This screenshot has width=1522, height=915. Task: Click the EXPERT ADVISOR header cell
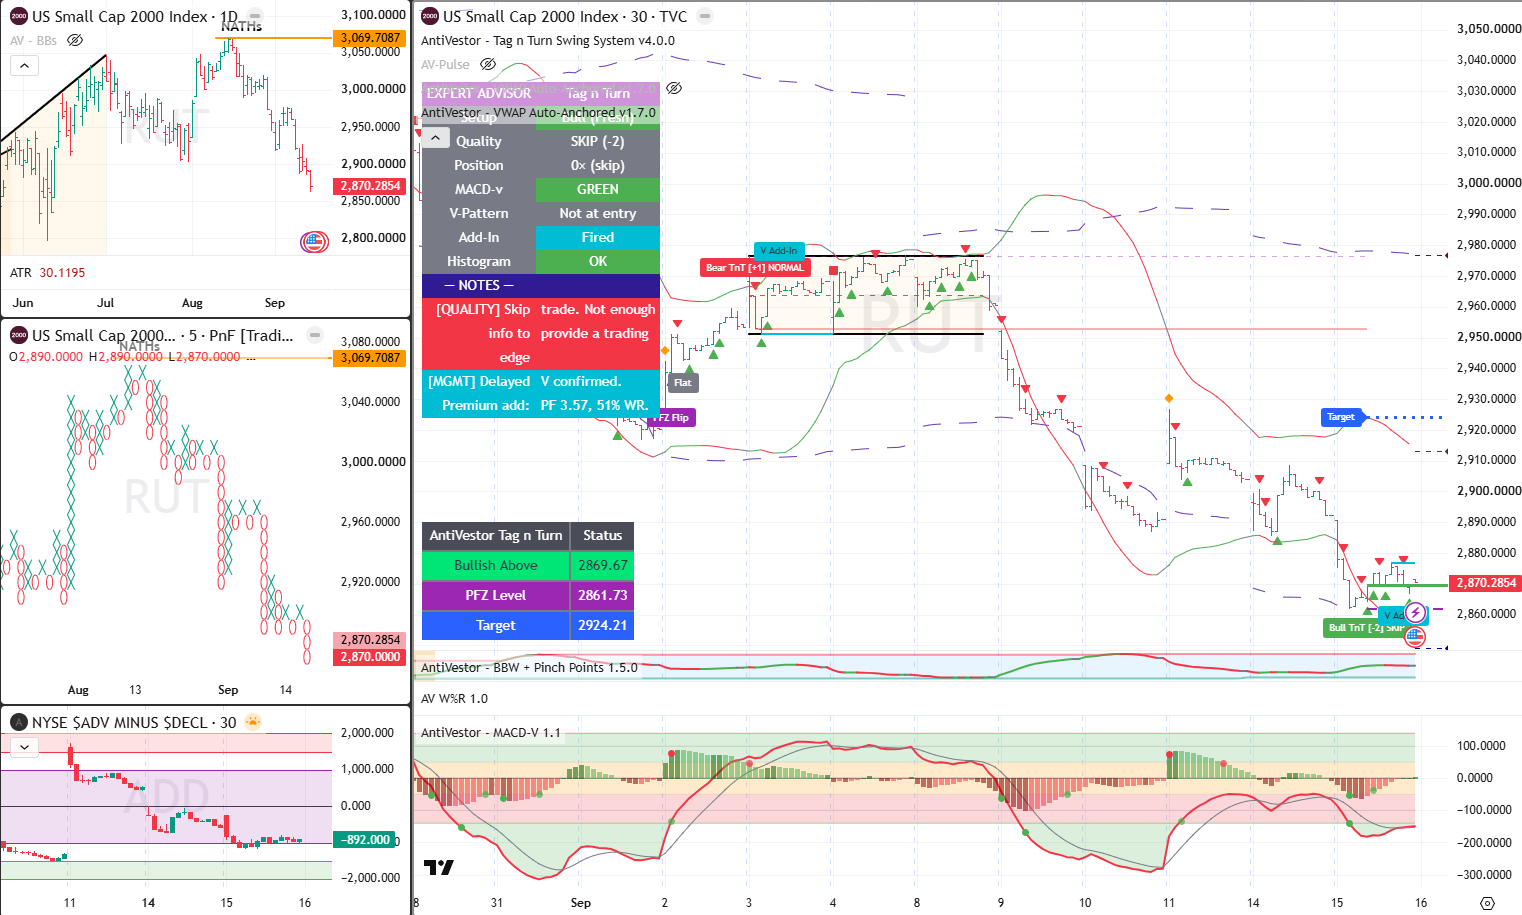[x=479, y=93]
